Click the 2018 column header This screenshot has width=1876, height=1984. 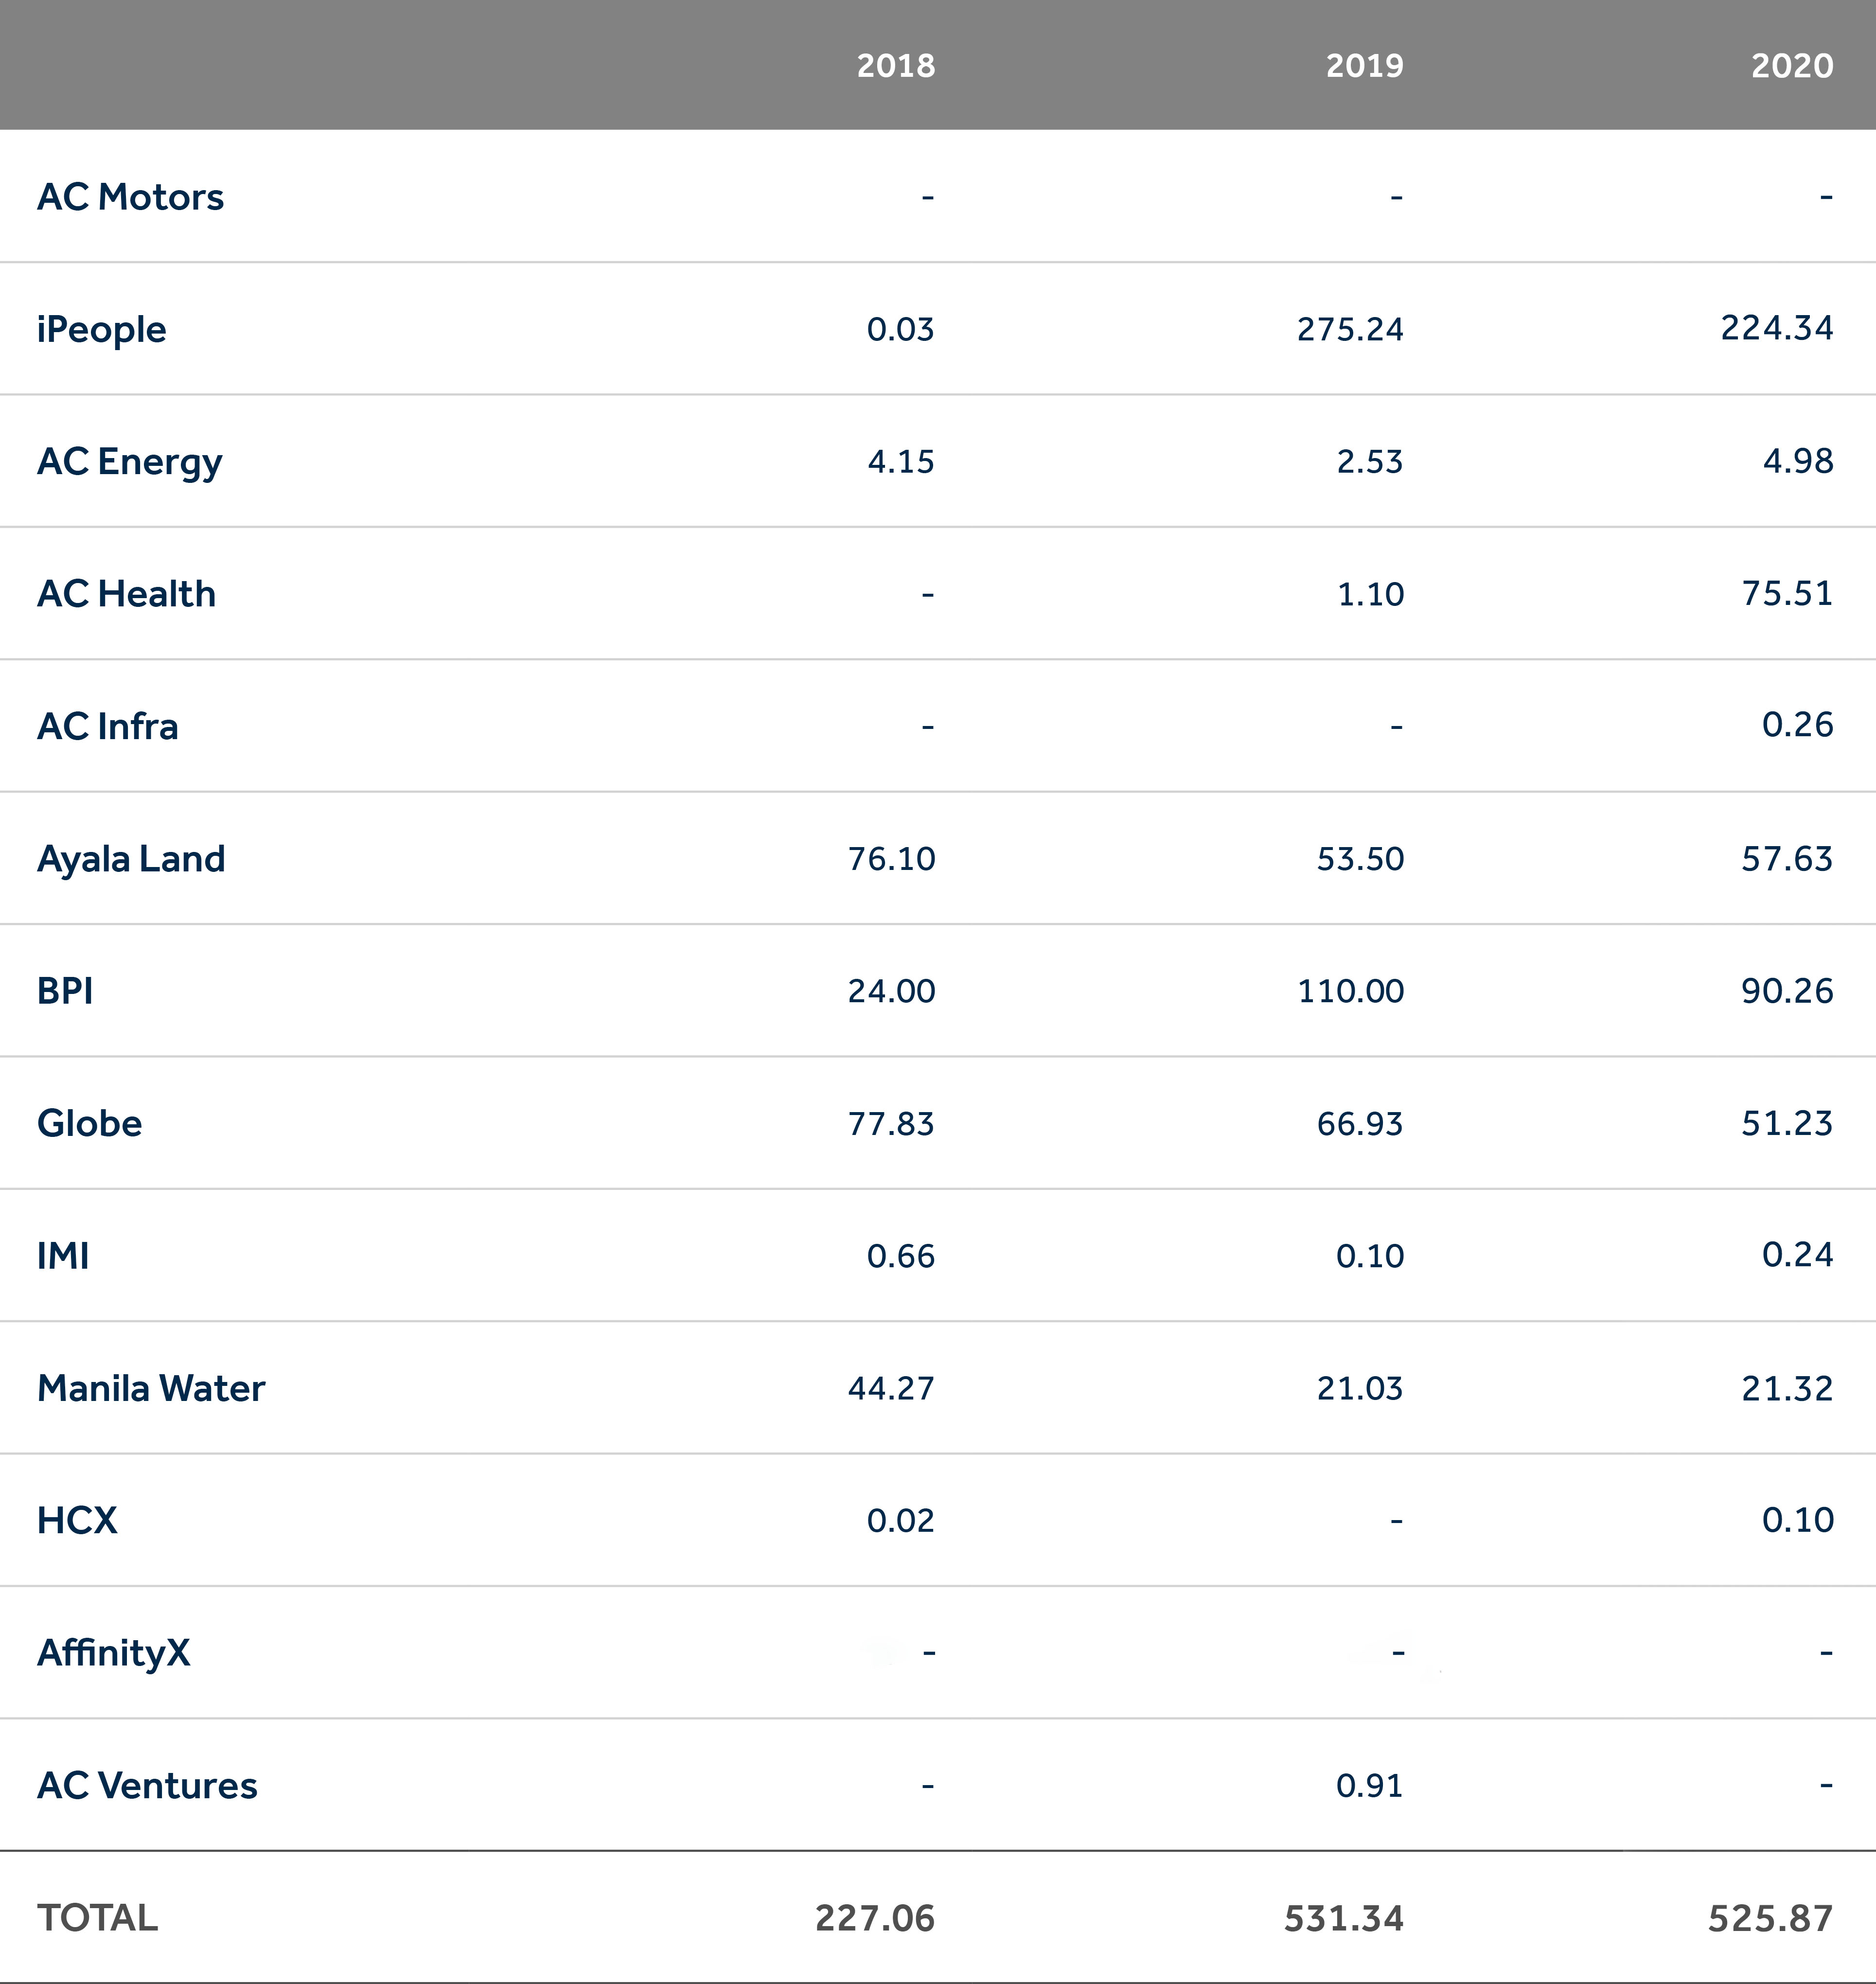[x=895, y=66]
